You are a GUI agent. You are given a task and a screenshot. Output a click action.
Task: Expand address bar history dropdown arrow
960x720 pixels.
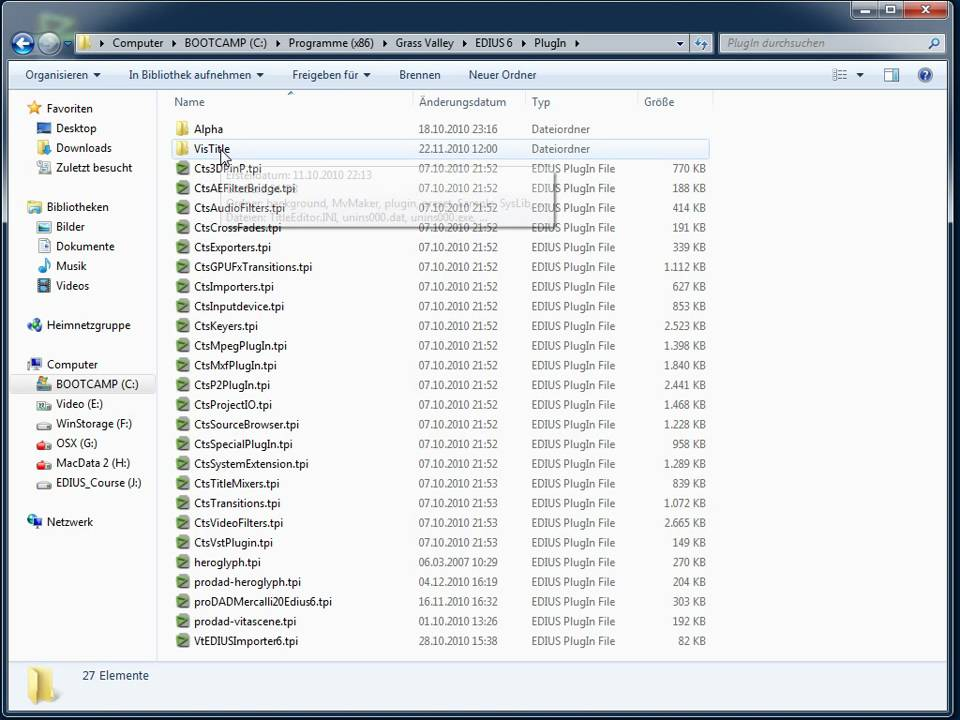pyautogui.click(x=680, y=43)
